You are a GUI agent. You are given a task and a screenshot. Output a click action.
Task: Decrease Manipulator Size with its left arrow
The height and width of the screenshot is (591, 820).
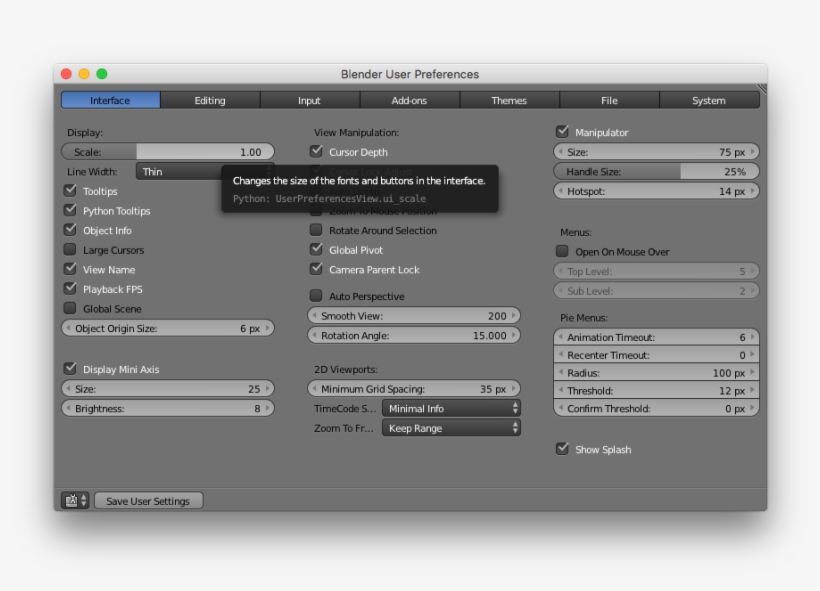click(561, 152)
